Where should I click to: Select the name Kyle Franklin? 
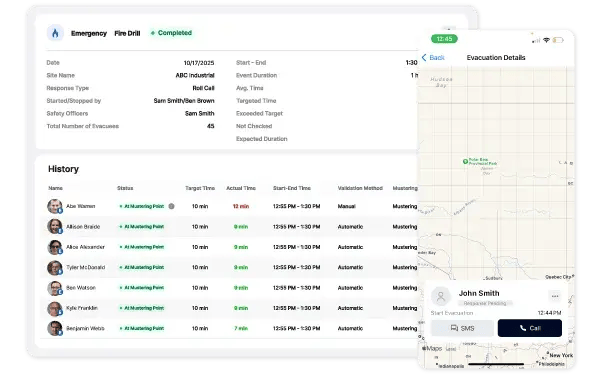82,308
